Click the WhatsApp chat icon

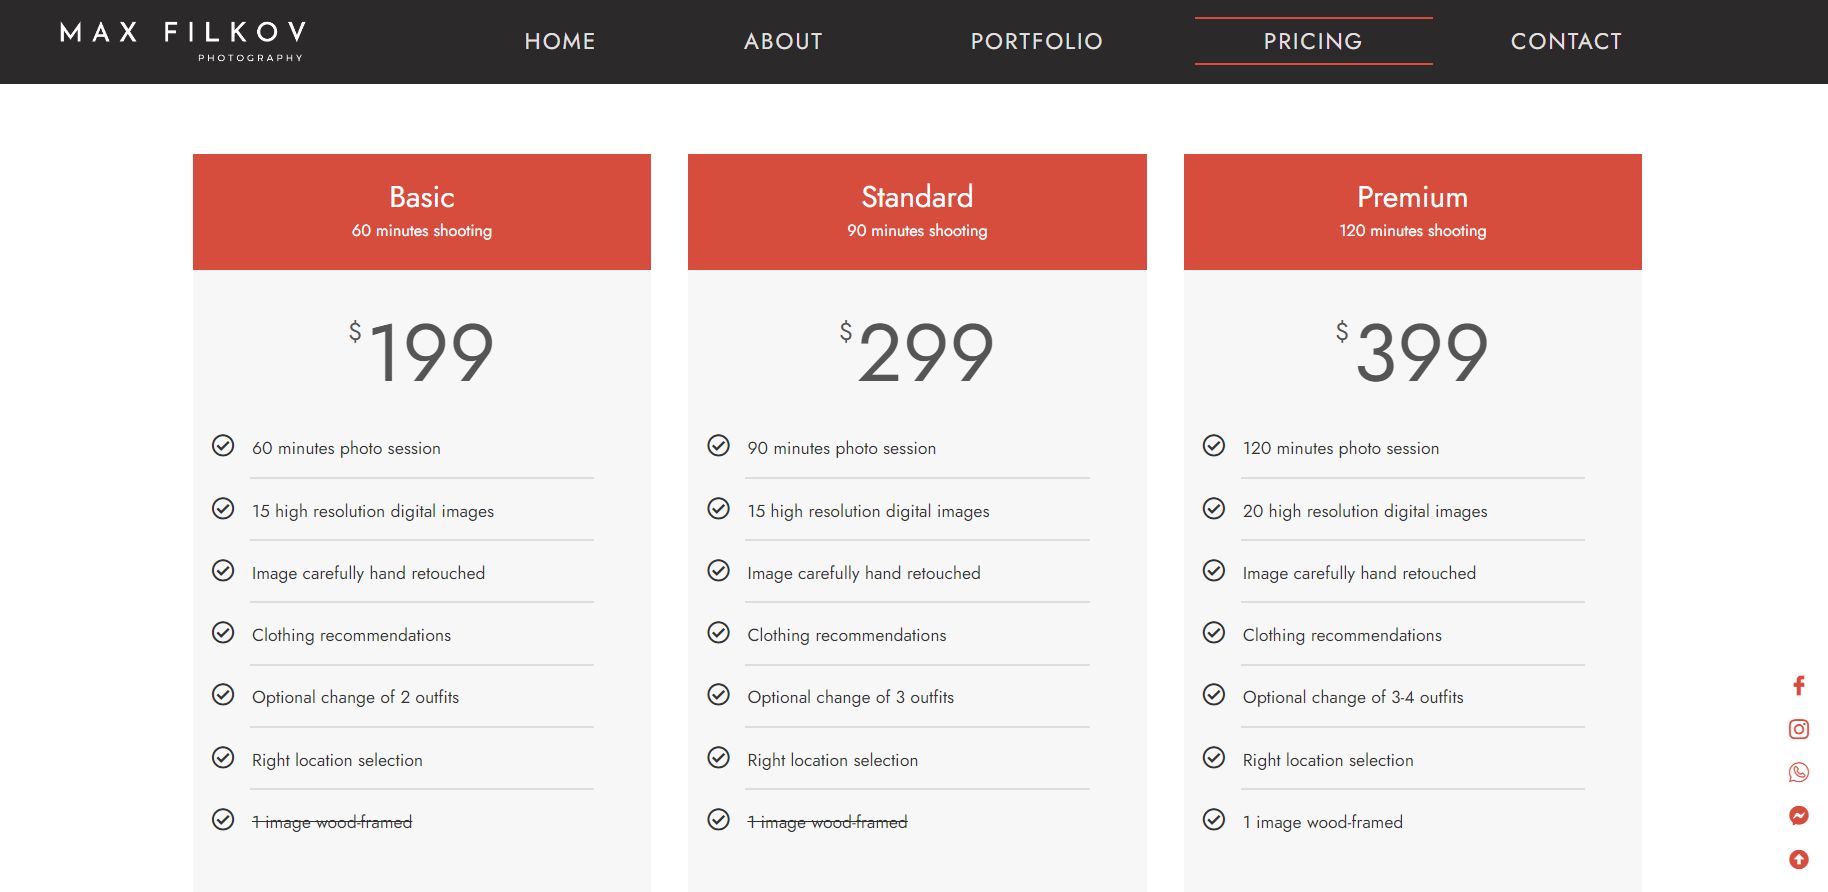[1798, 772]
